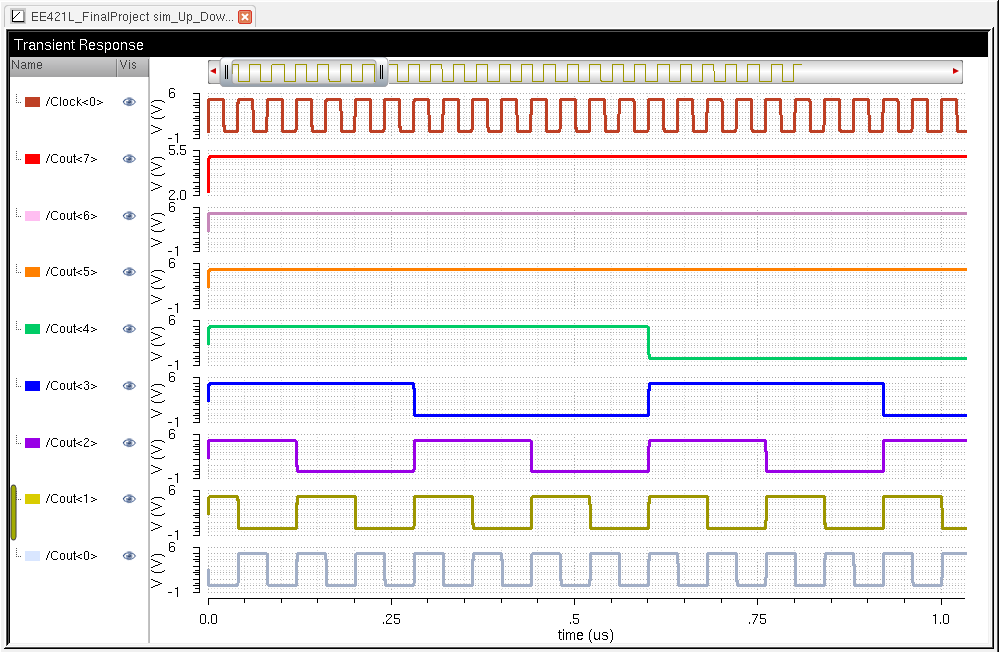This screenshot has height=652, width=999.
Task: Select the /Cout<1> signal entry
Action: [72, 499]
